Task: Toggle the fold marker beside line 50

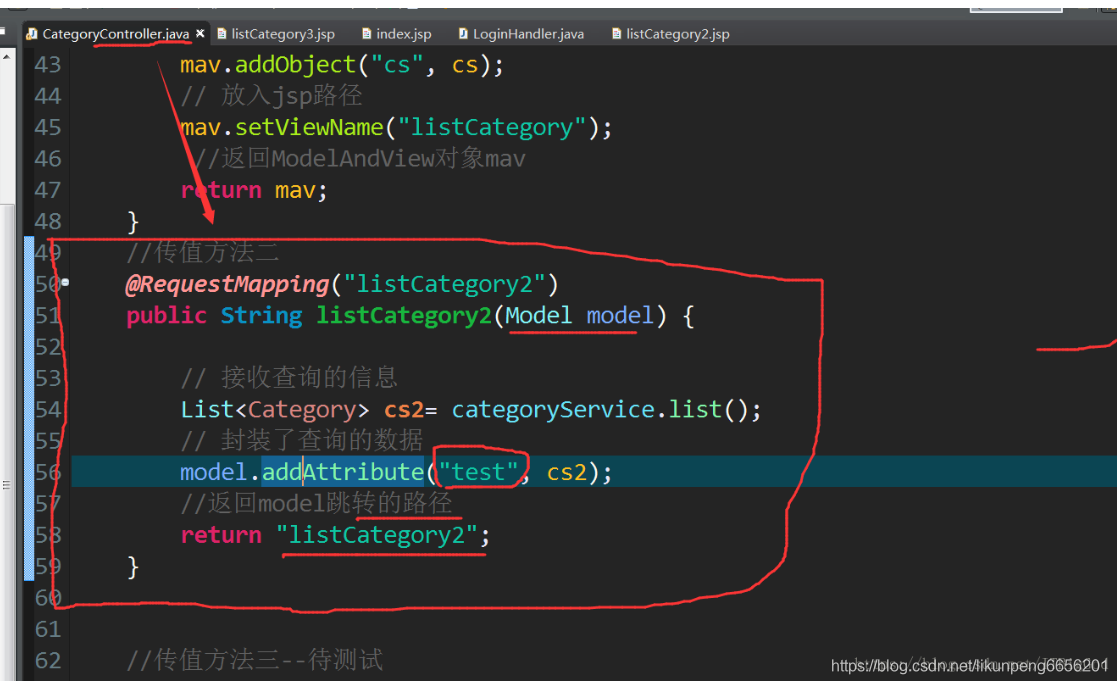Action: (65, 283)
